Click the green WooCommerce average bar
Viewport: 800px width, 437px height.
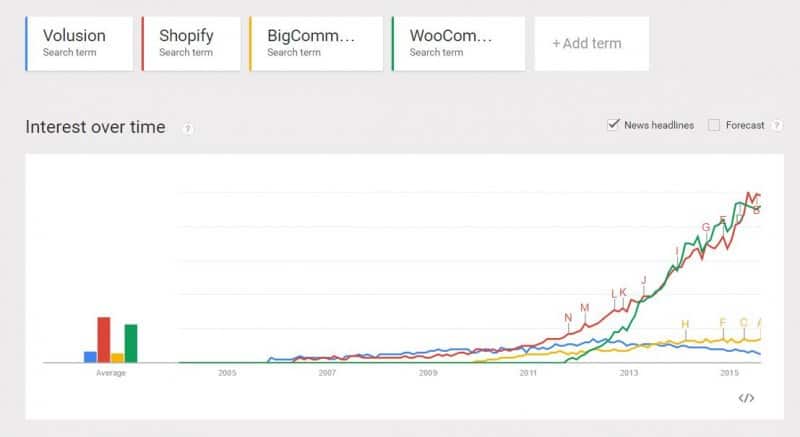131,343
